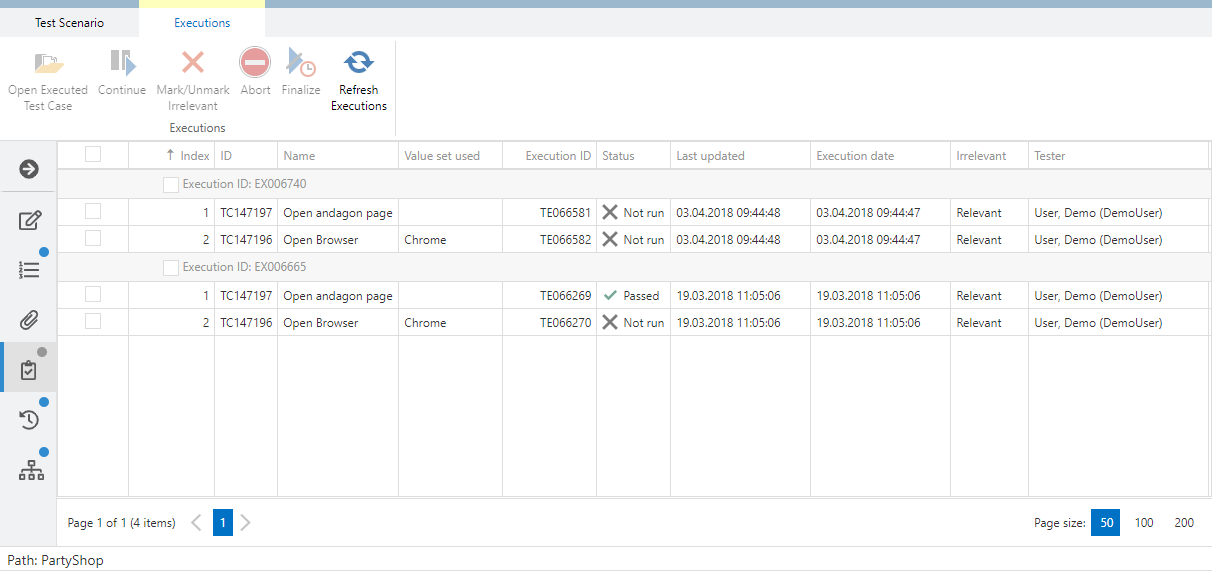
Task: Click the Abort execution icon
Action: click(255, 64)
